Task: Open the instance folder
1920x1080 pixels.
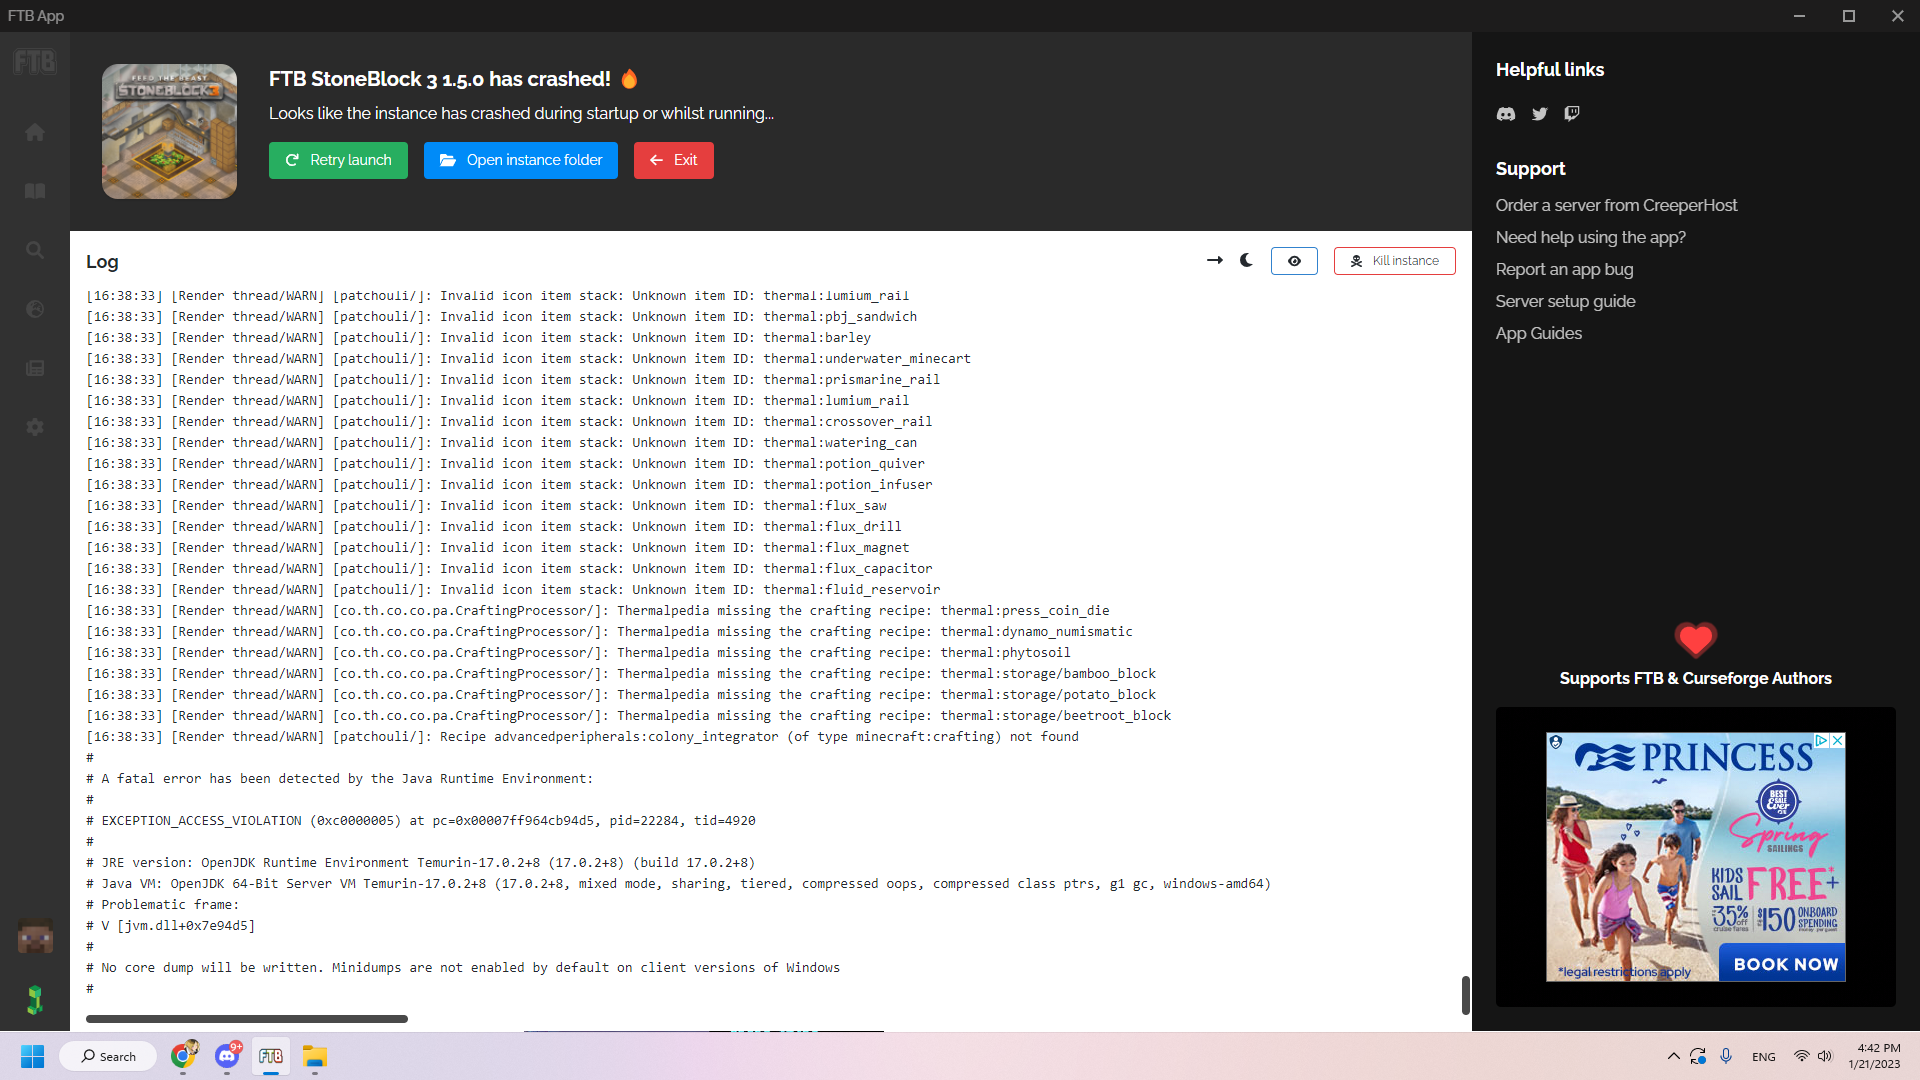Action: [x=520, y=160]
